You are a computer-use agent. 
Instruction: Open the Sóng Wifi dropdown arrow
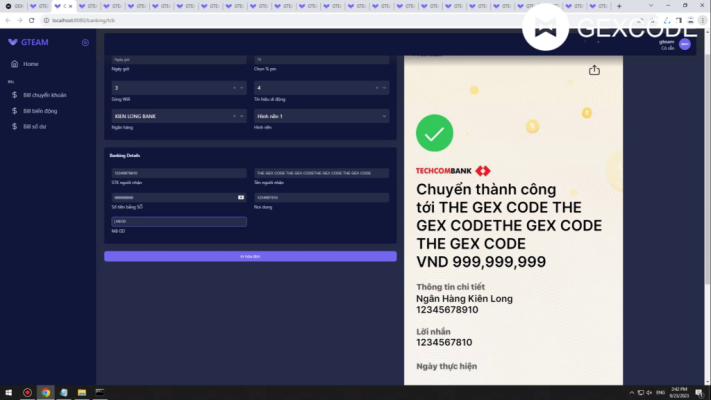pyautogui.click(x=242, y=88)
